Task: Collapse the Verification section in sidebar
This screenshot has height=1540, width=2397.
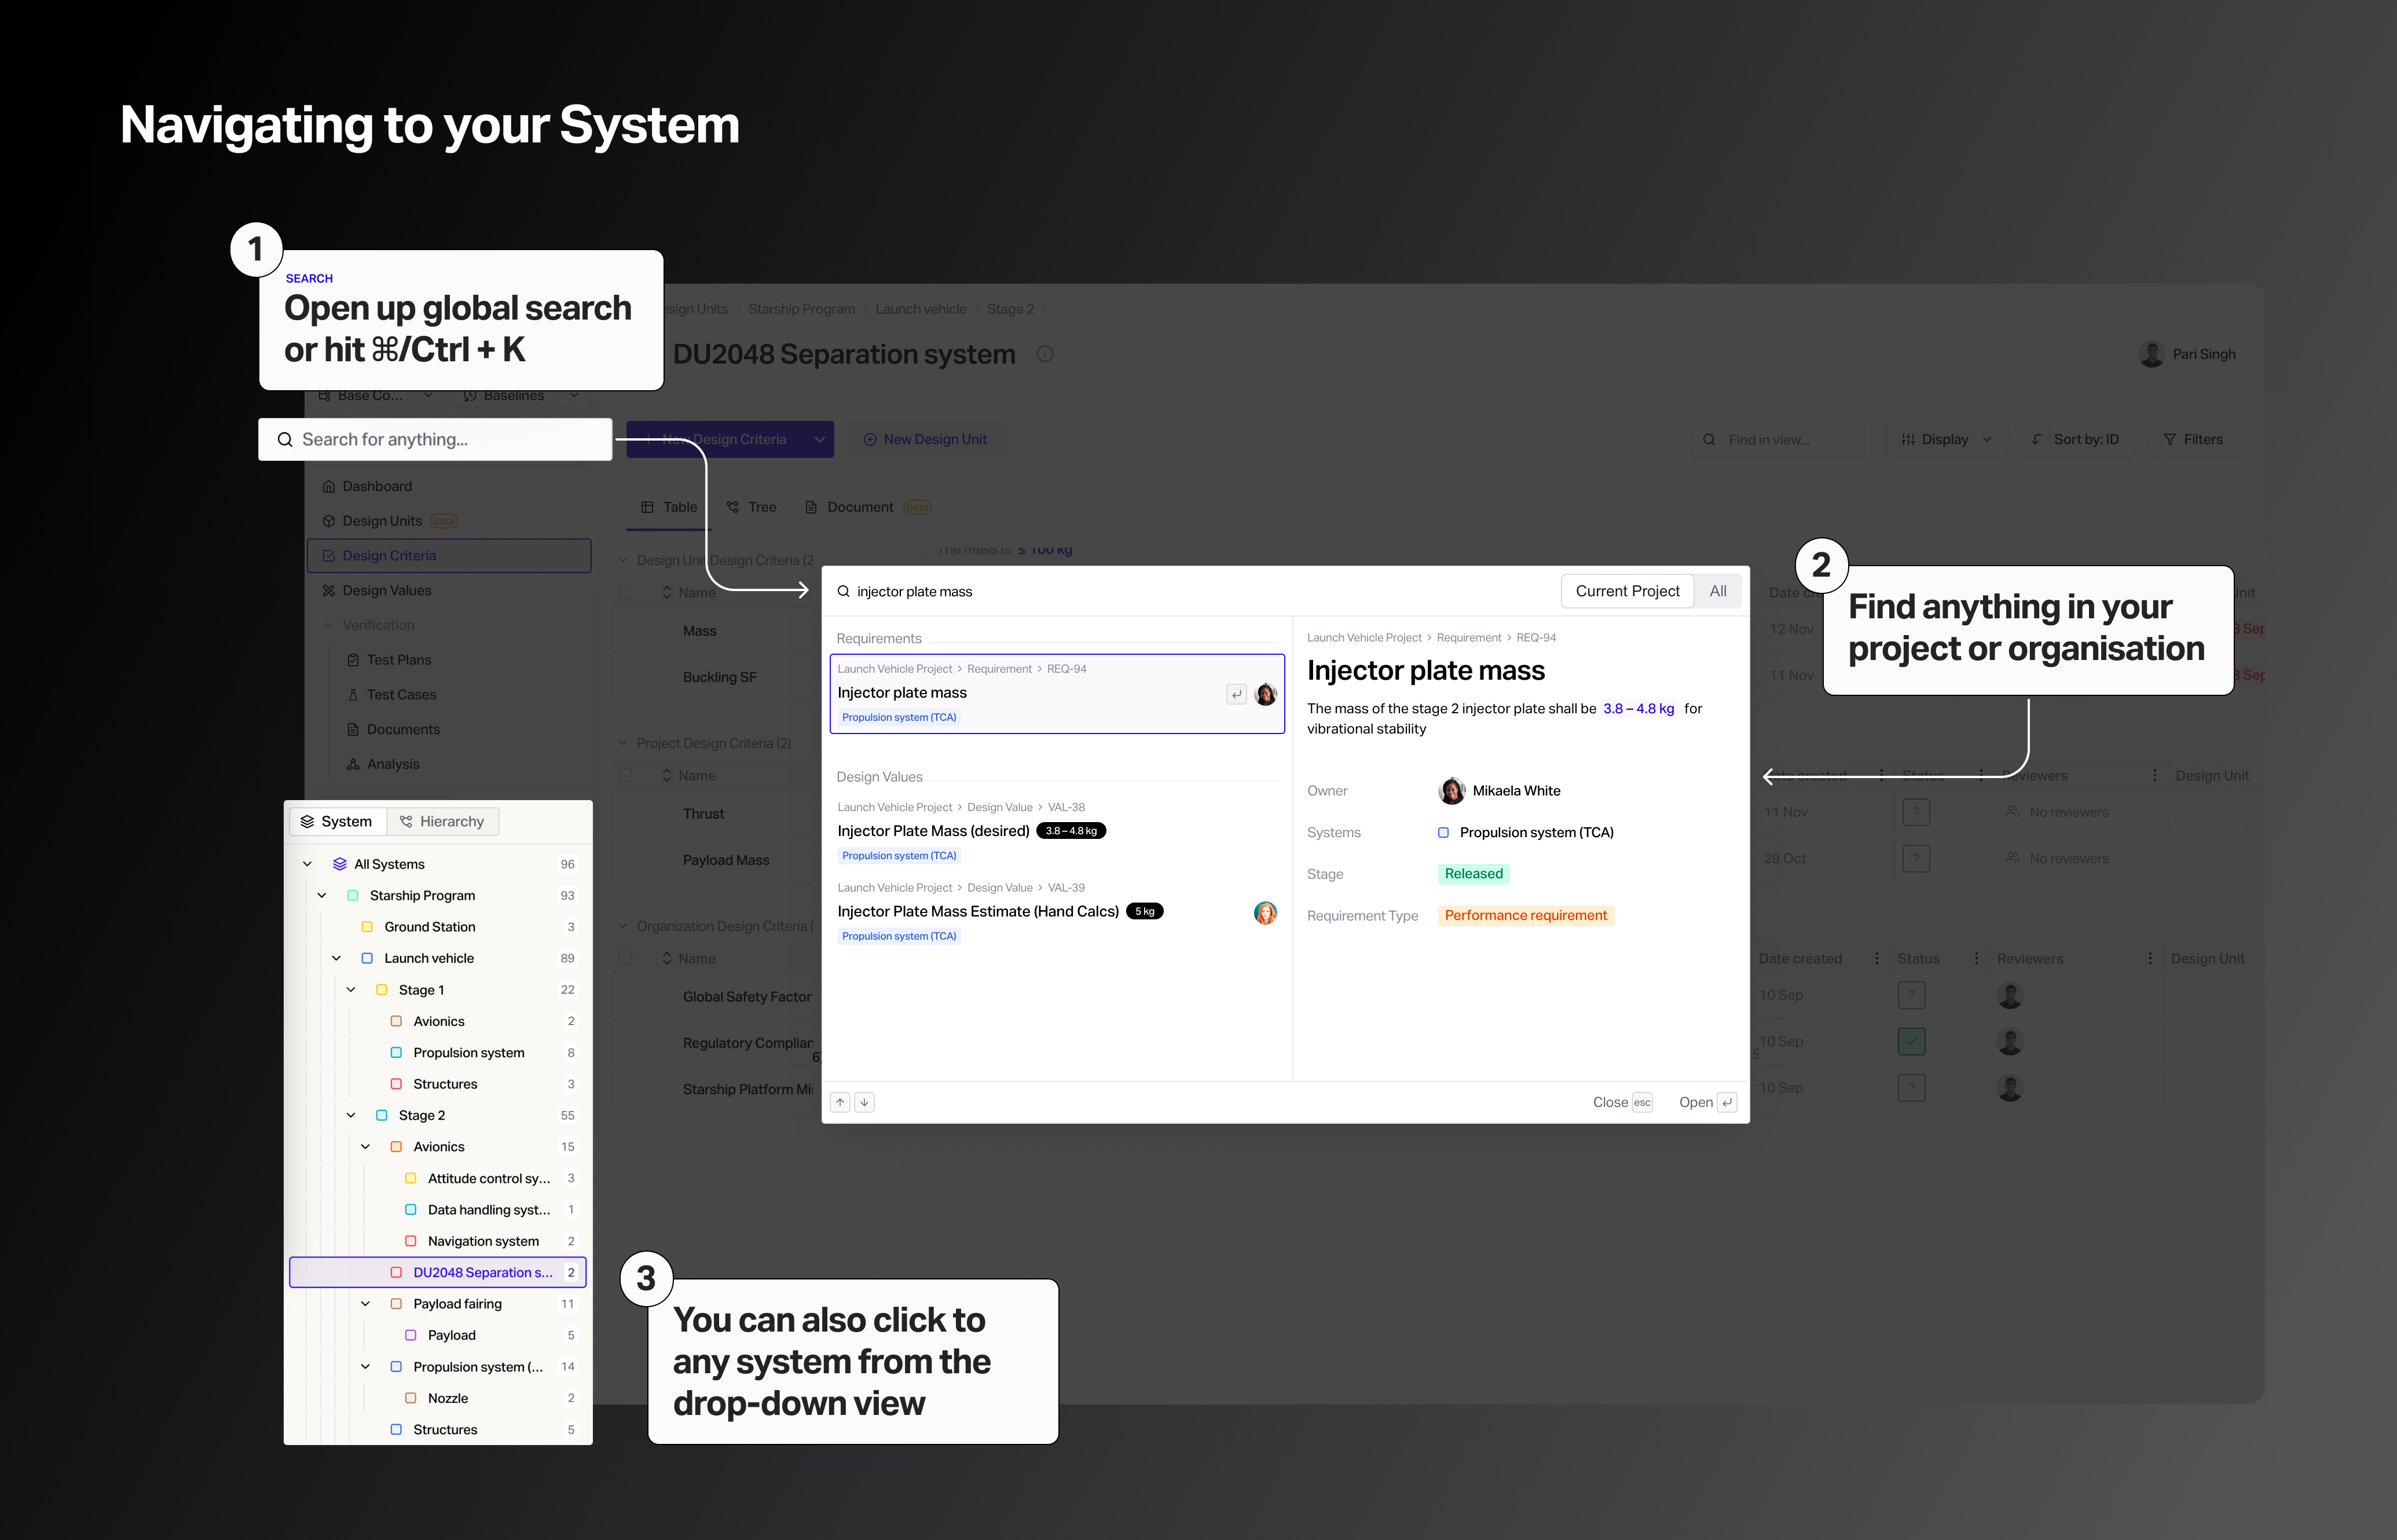Action: (329, 625)
